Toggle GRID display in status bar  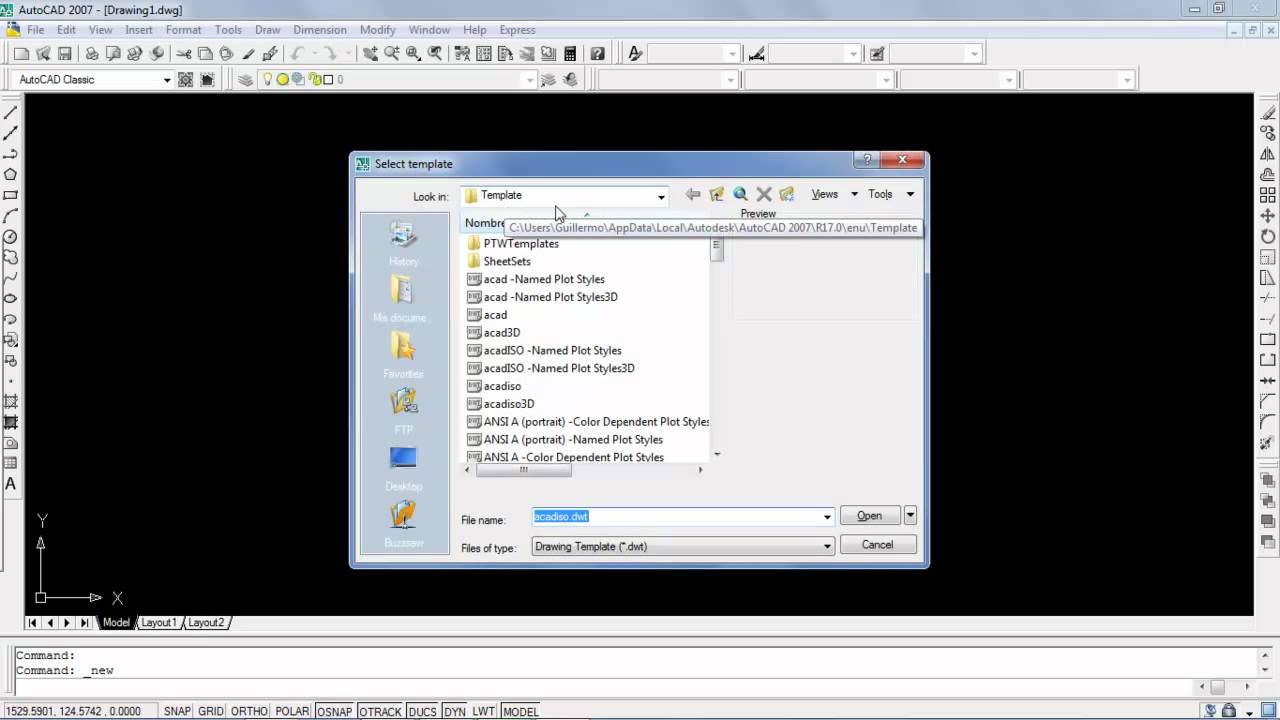tap(211, 712)
